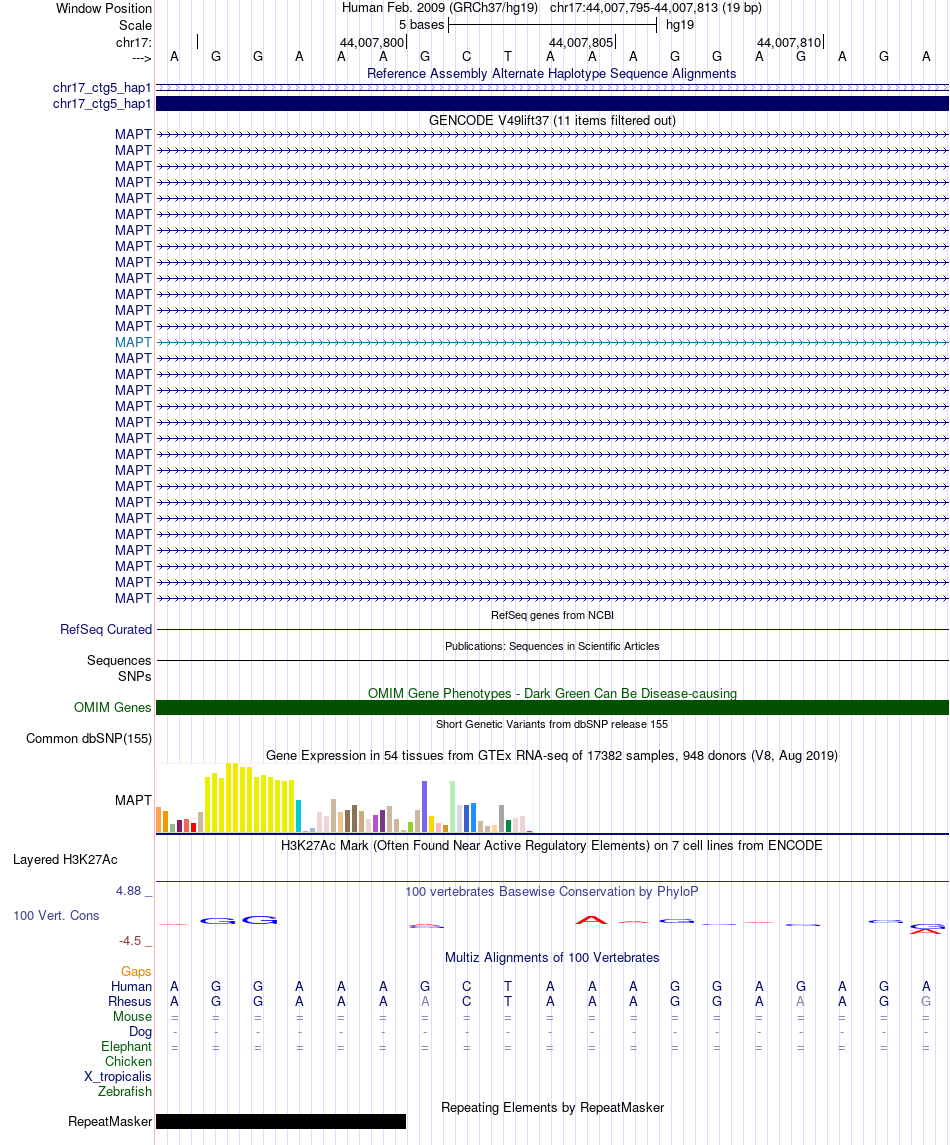Click the Rhesus species label
The image size is (950, 1145).
130,1002
